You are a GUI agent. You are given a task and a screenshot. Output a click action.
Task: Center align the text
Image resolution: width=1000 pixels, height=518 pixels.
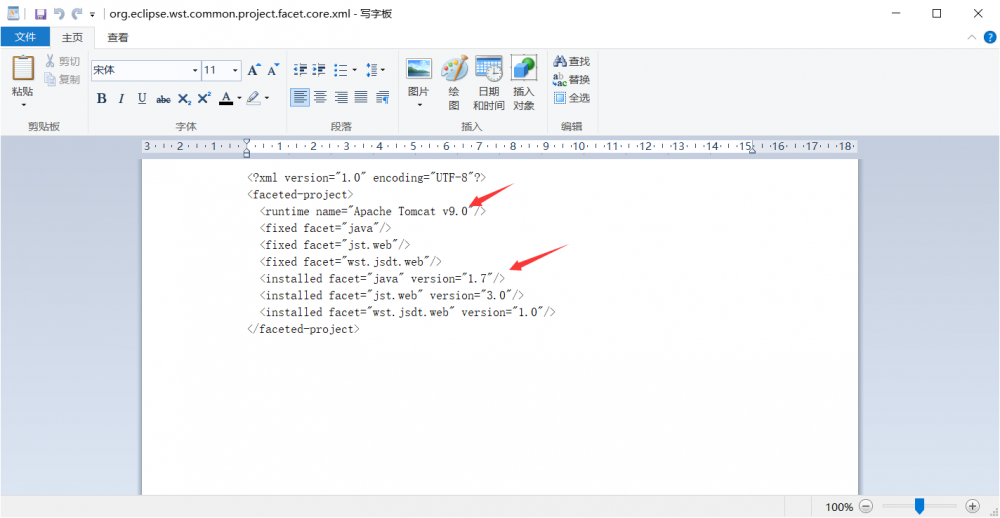[x=321, y=98]
